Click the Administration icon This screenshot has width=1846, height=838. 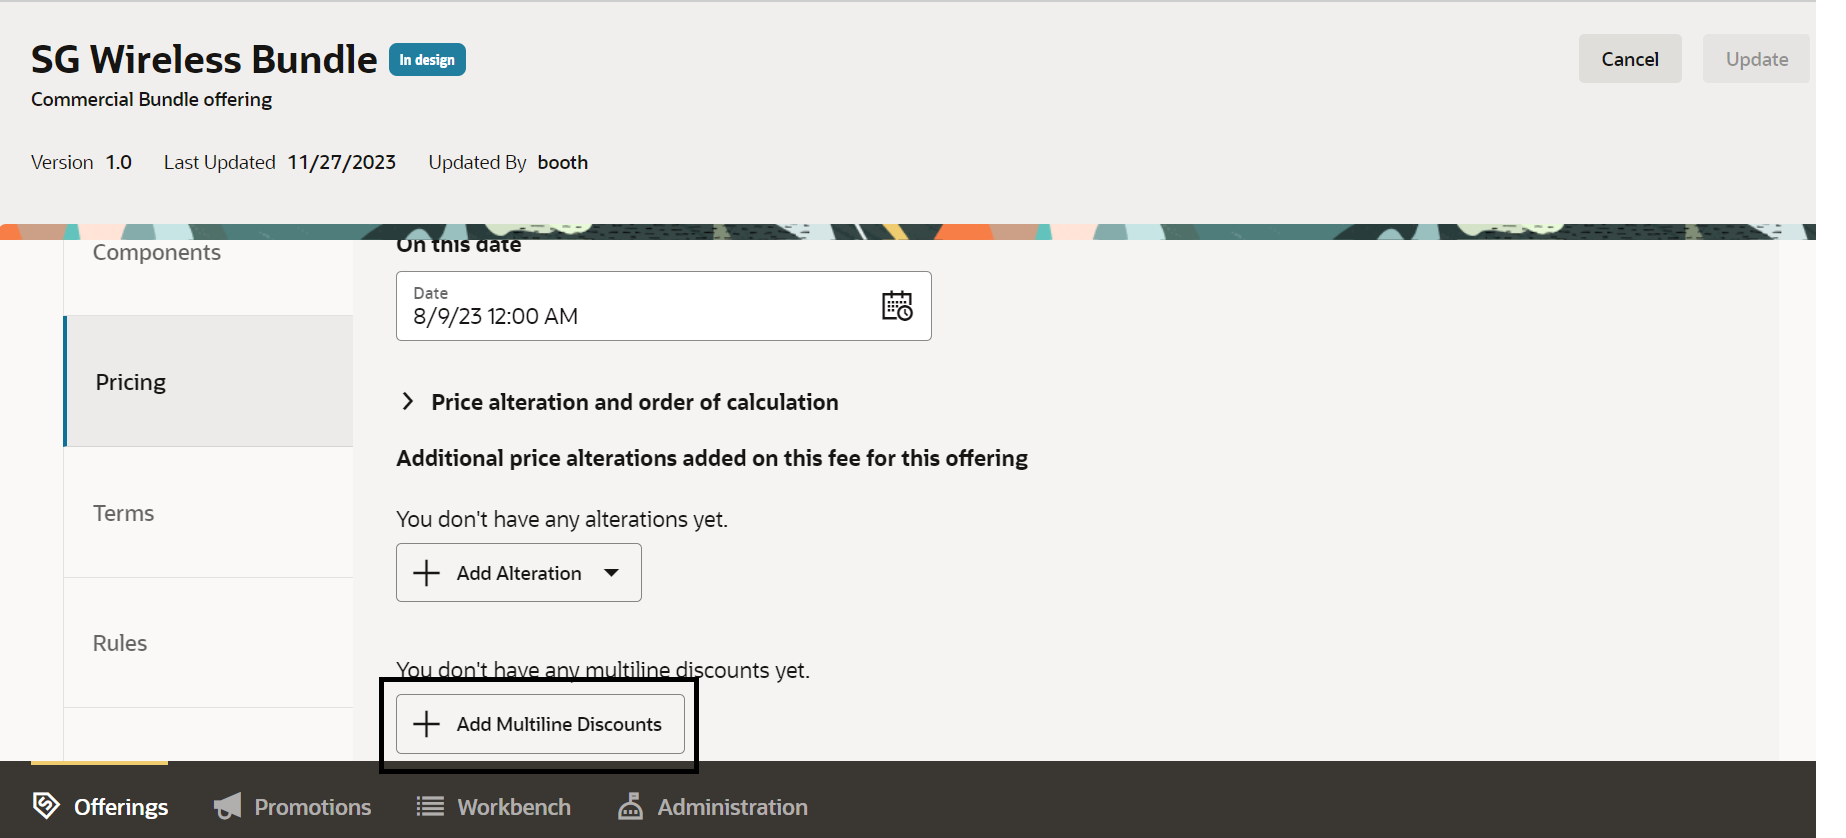630,806
